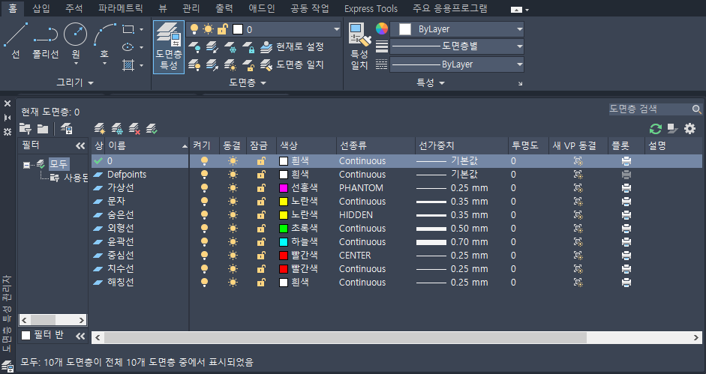Click the New Property Filter icon
The width and height of the screenshot is (706, 374).
coord(25,129)
